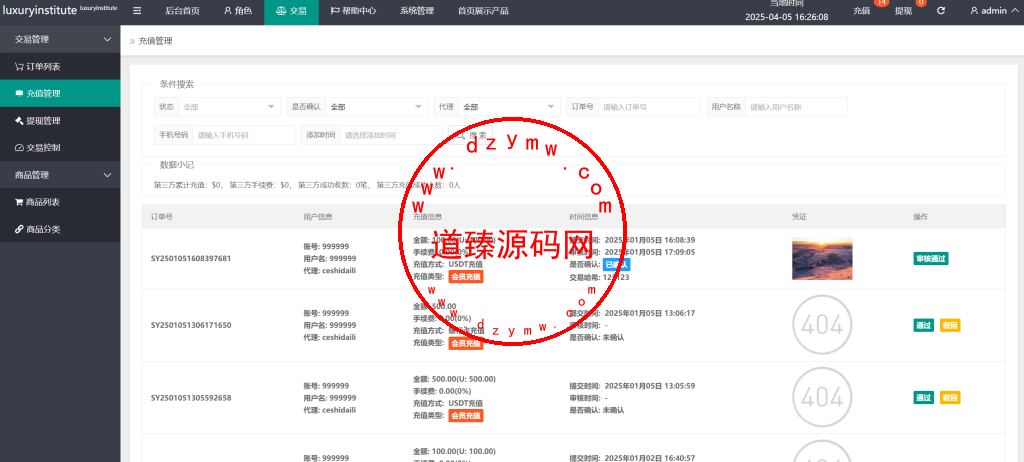Open the 角色 top menu
The width and height of the screenshot is (1024, 462).
click(x=237, y=11)
